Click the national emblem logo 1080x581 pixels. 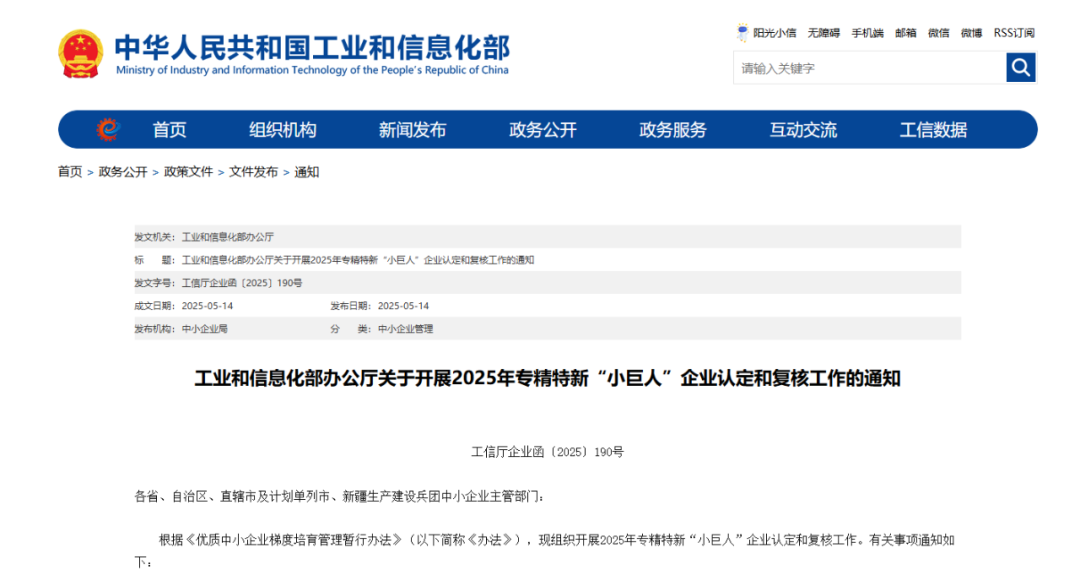coord(81,54)
